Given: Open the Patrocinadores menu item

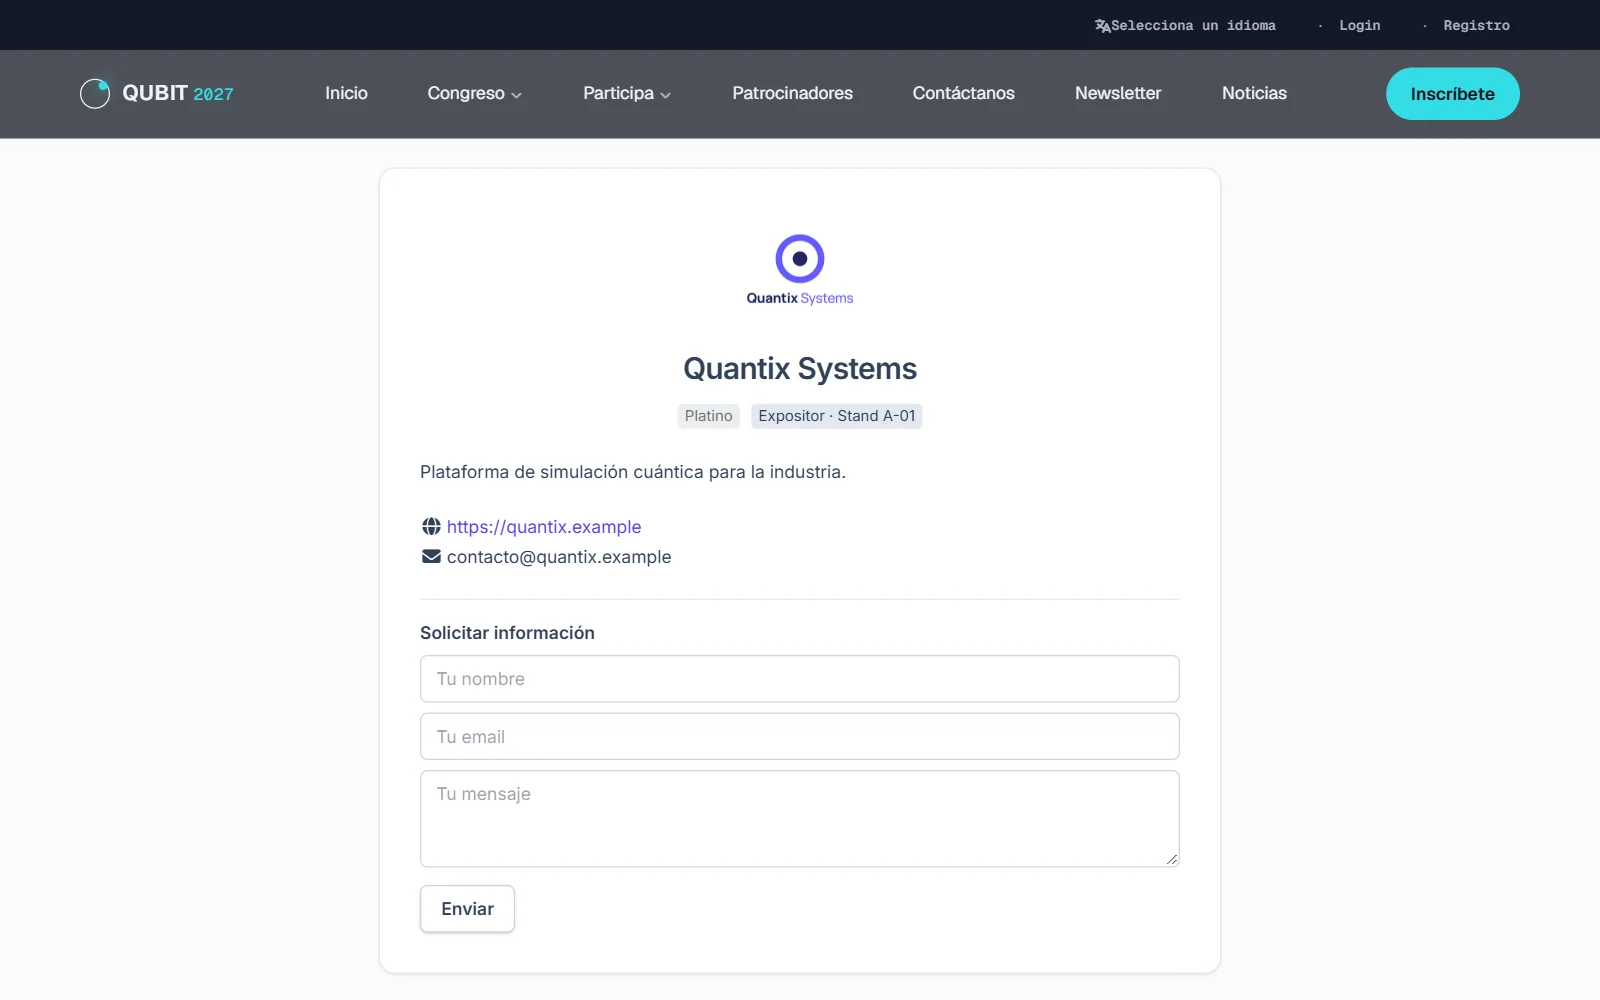Looking at the screenshot, I should [792, 93].
